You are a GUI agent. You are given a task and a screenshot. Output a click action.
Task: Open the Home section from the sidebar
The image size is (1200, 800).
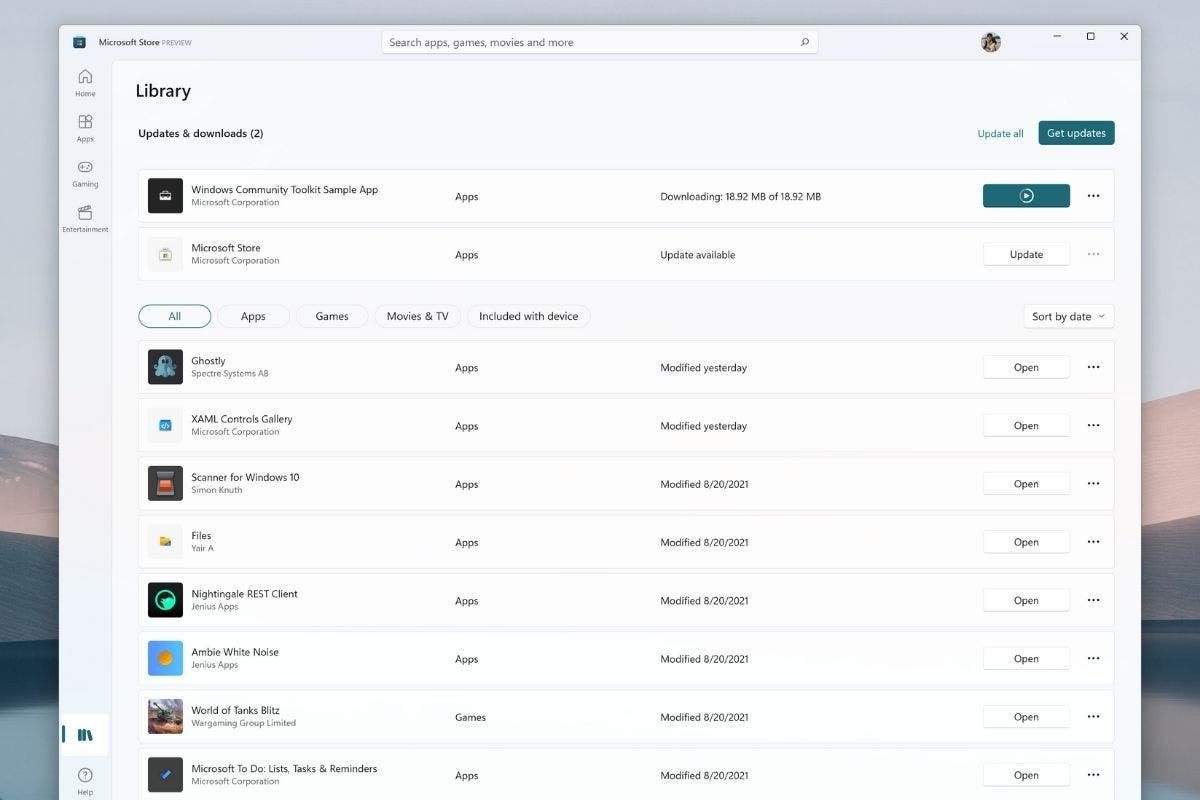tap(84, 80)
